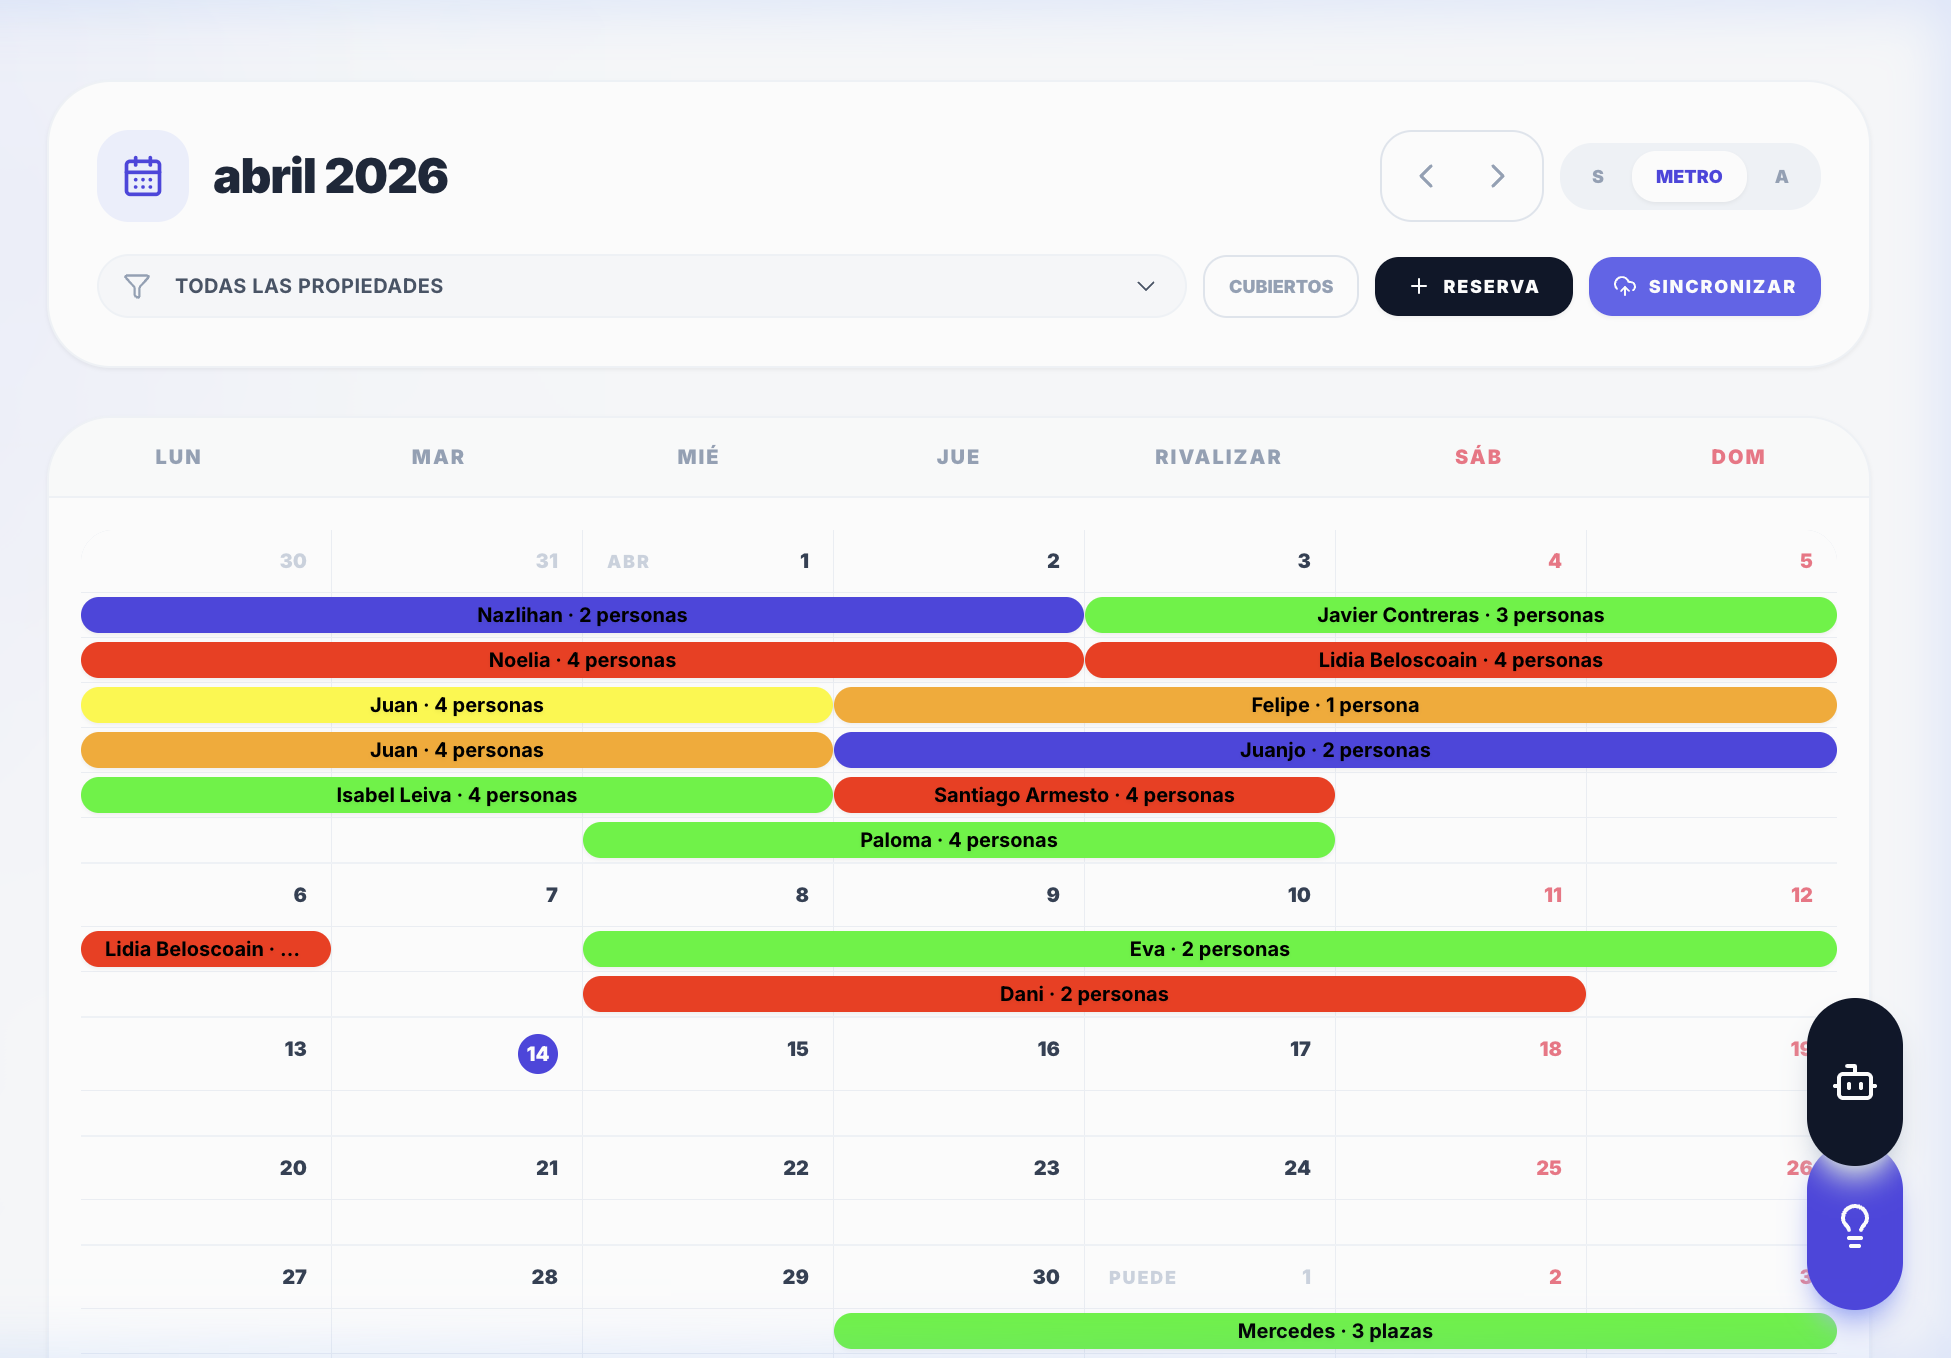The width and height of the screenshot is (1951, 1358).
Task: Select the highlighted day 14
Action: [538, 1053]
